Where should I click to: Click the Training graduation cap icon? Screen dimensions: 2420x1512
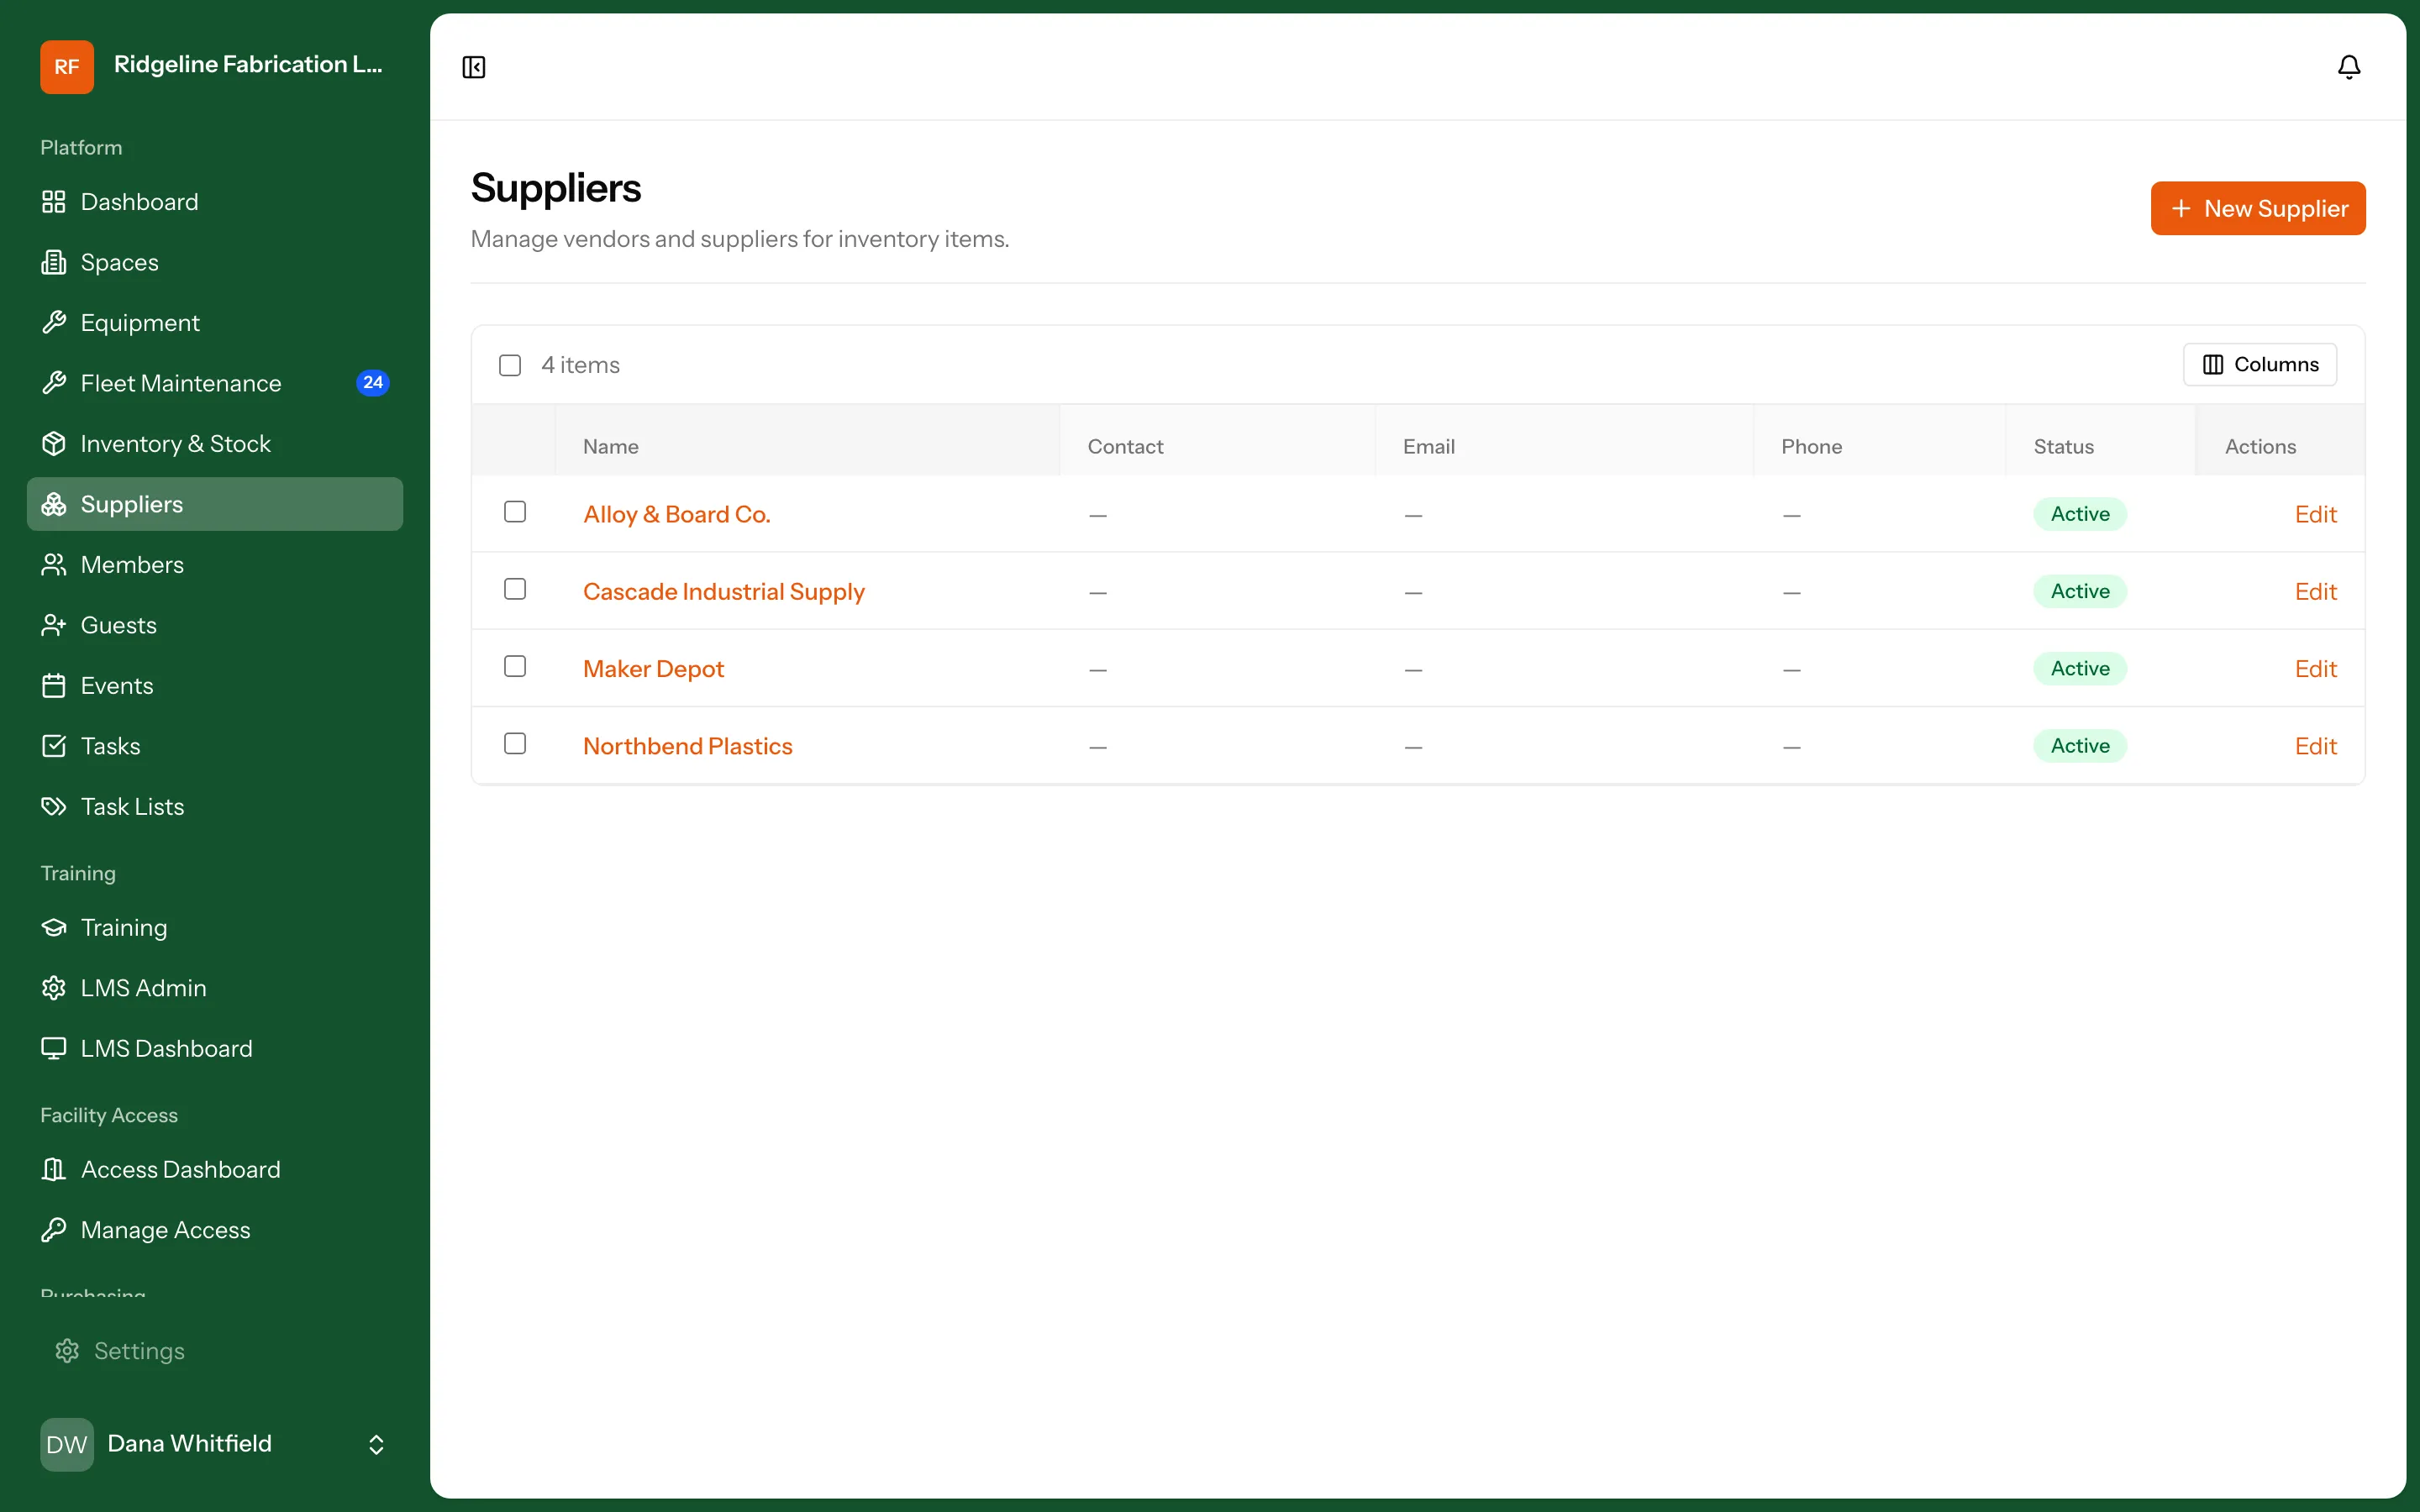coord(54,928)
